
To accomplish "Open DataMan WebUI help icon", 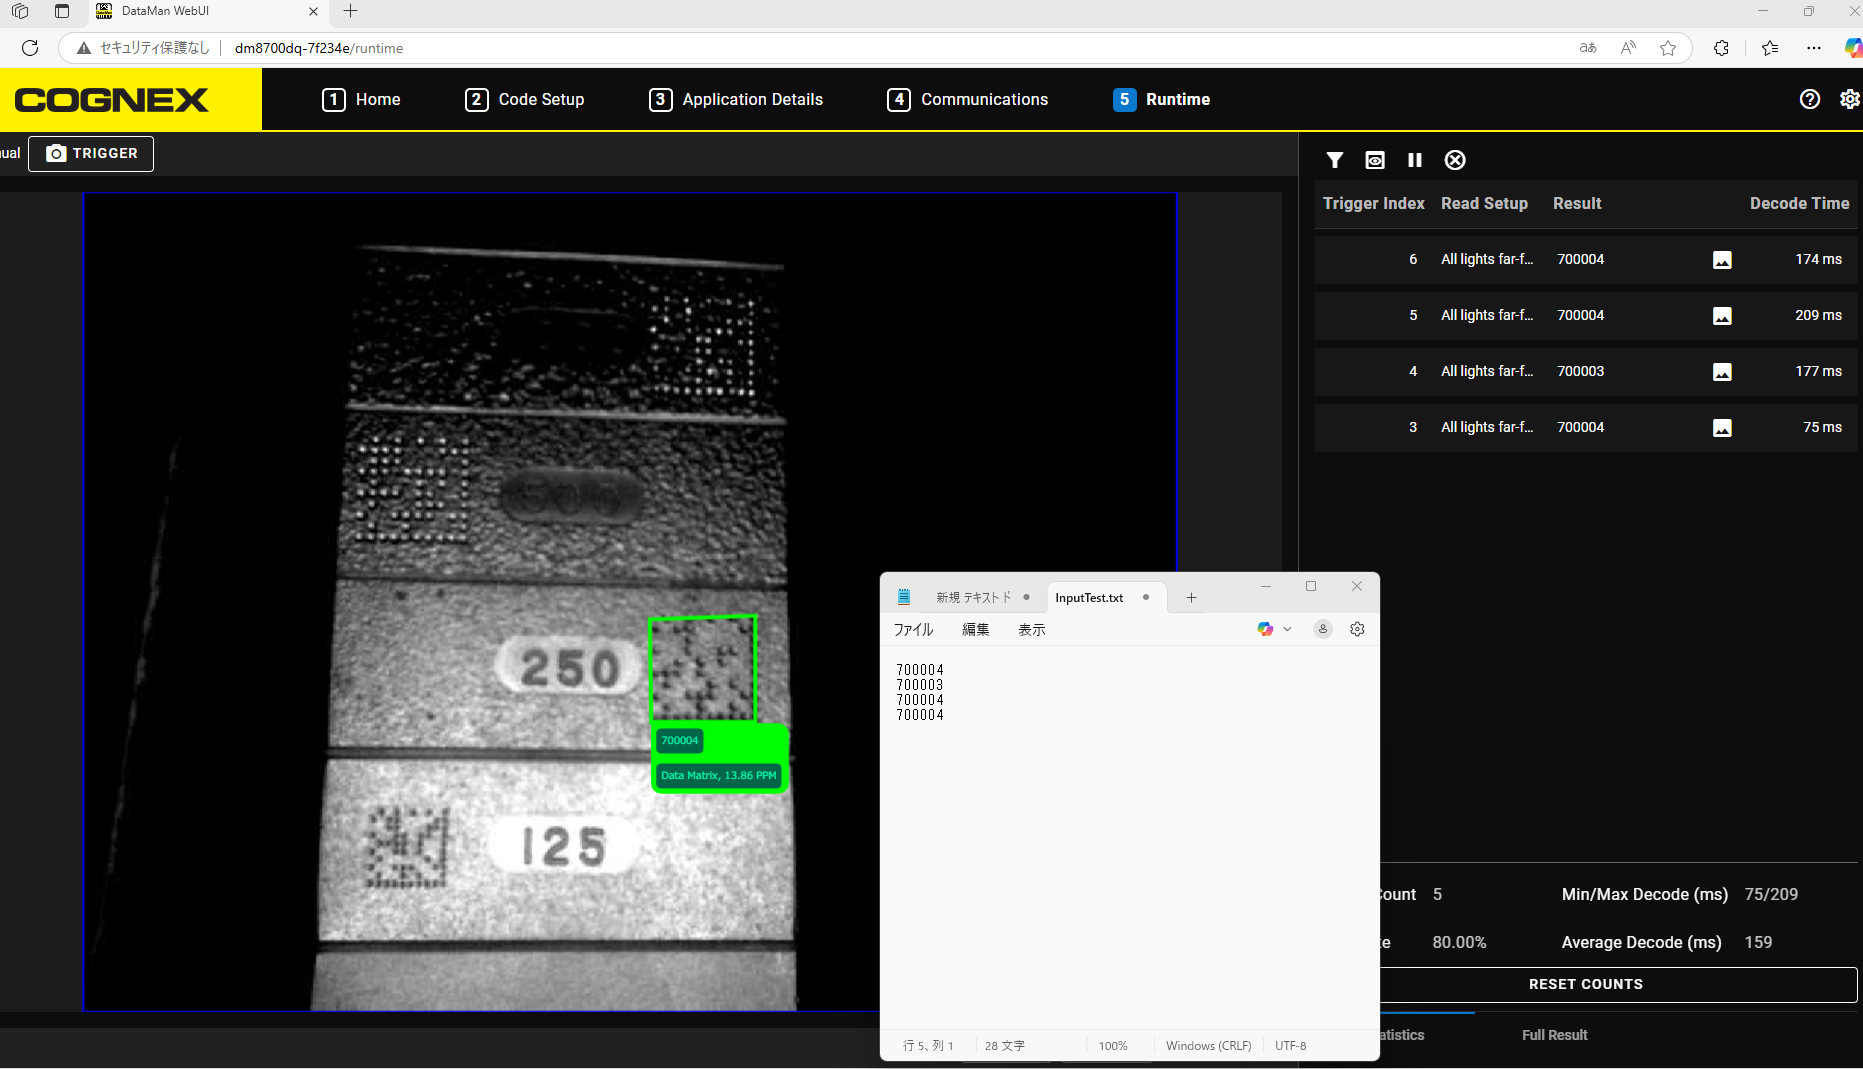I will tap(1809, 99).
